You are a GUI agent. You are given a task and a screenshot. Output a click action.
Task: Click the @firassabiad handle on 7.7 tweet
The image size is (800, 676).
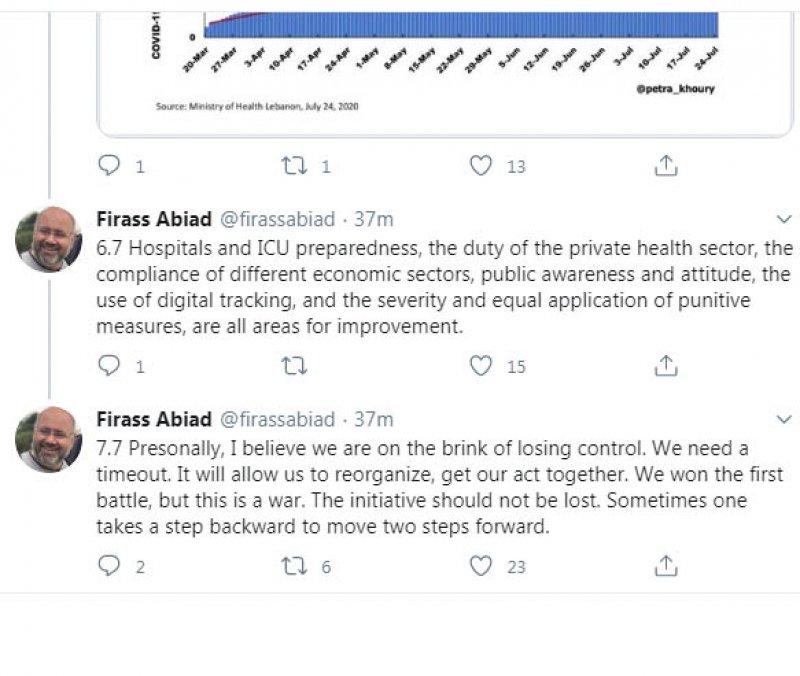pos(277,419)
